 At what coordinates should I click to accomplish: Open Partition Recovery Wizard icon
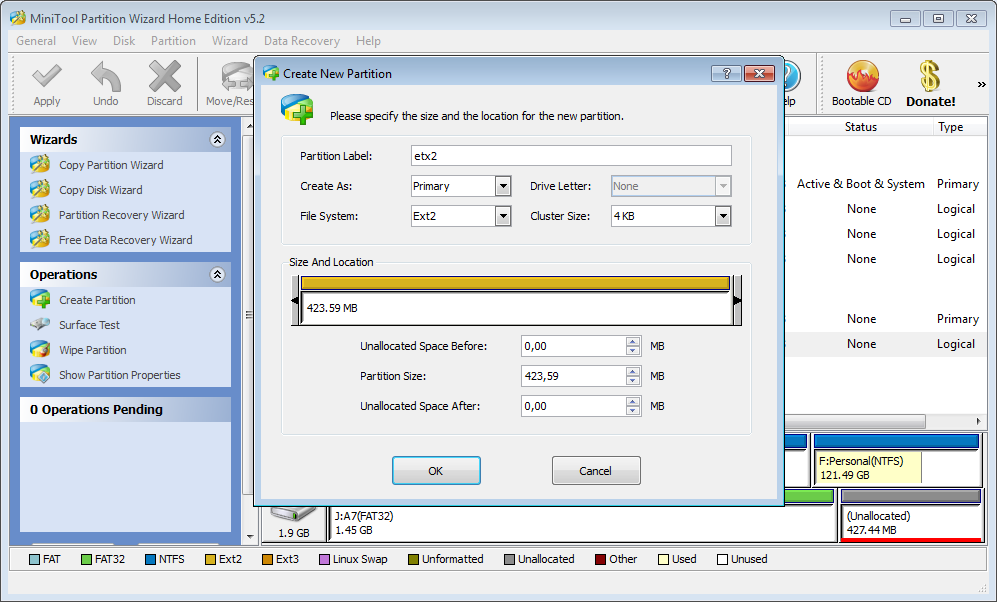tap(40, 215)
